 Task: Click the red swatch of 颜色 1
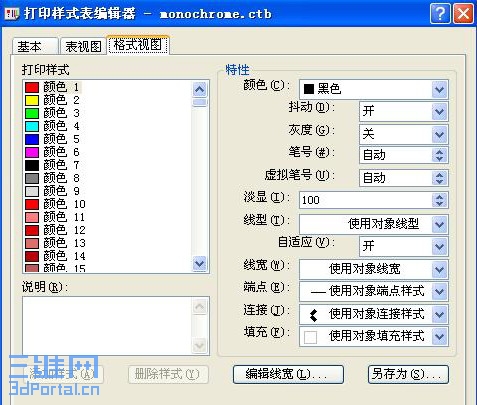click(x=32, y=87)
